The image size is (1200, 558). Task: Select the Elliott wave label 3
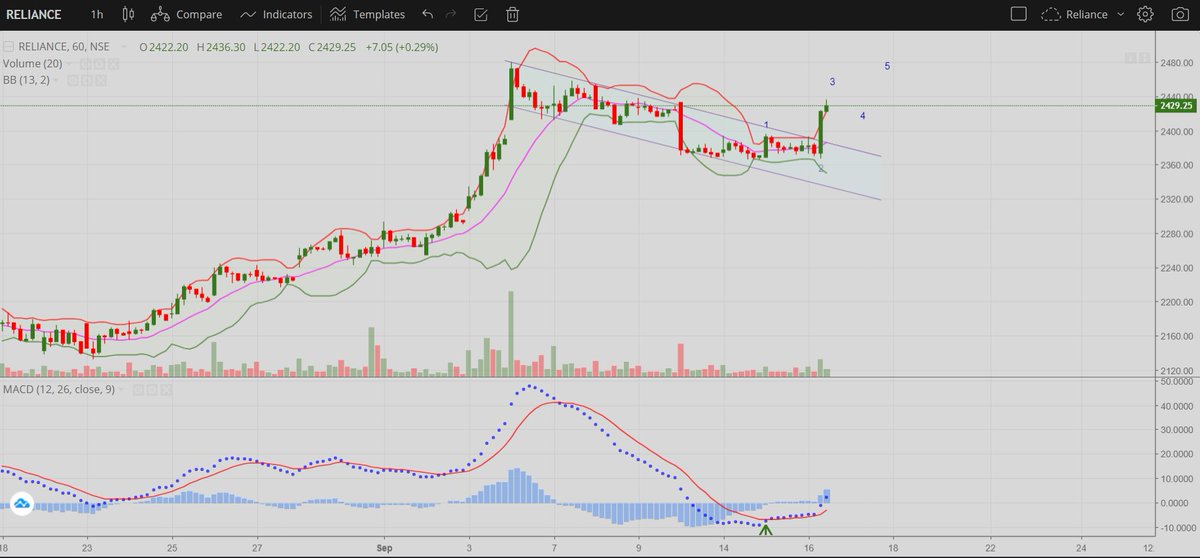[832, 81]
